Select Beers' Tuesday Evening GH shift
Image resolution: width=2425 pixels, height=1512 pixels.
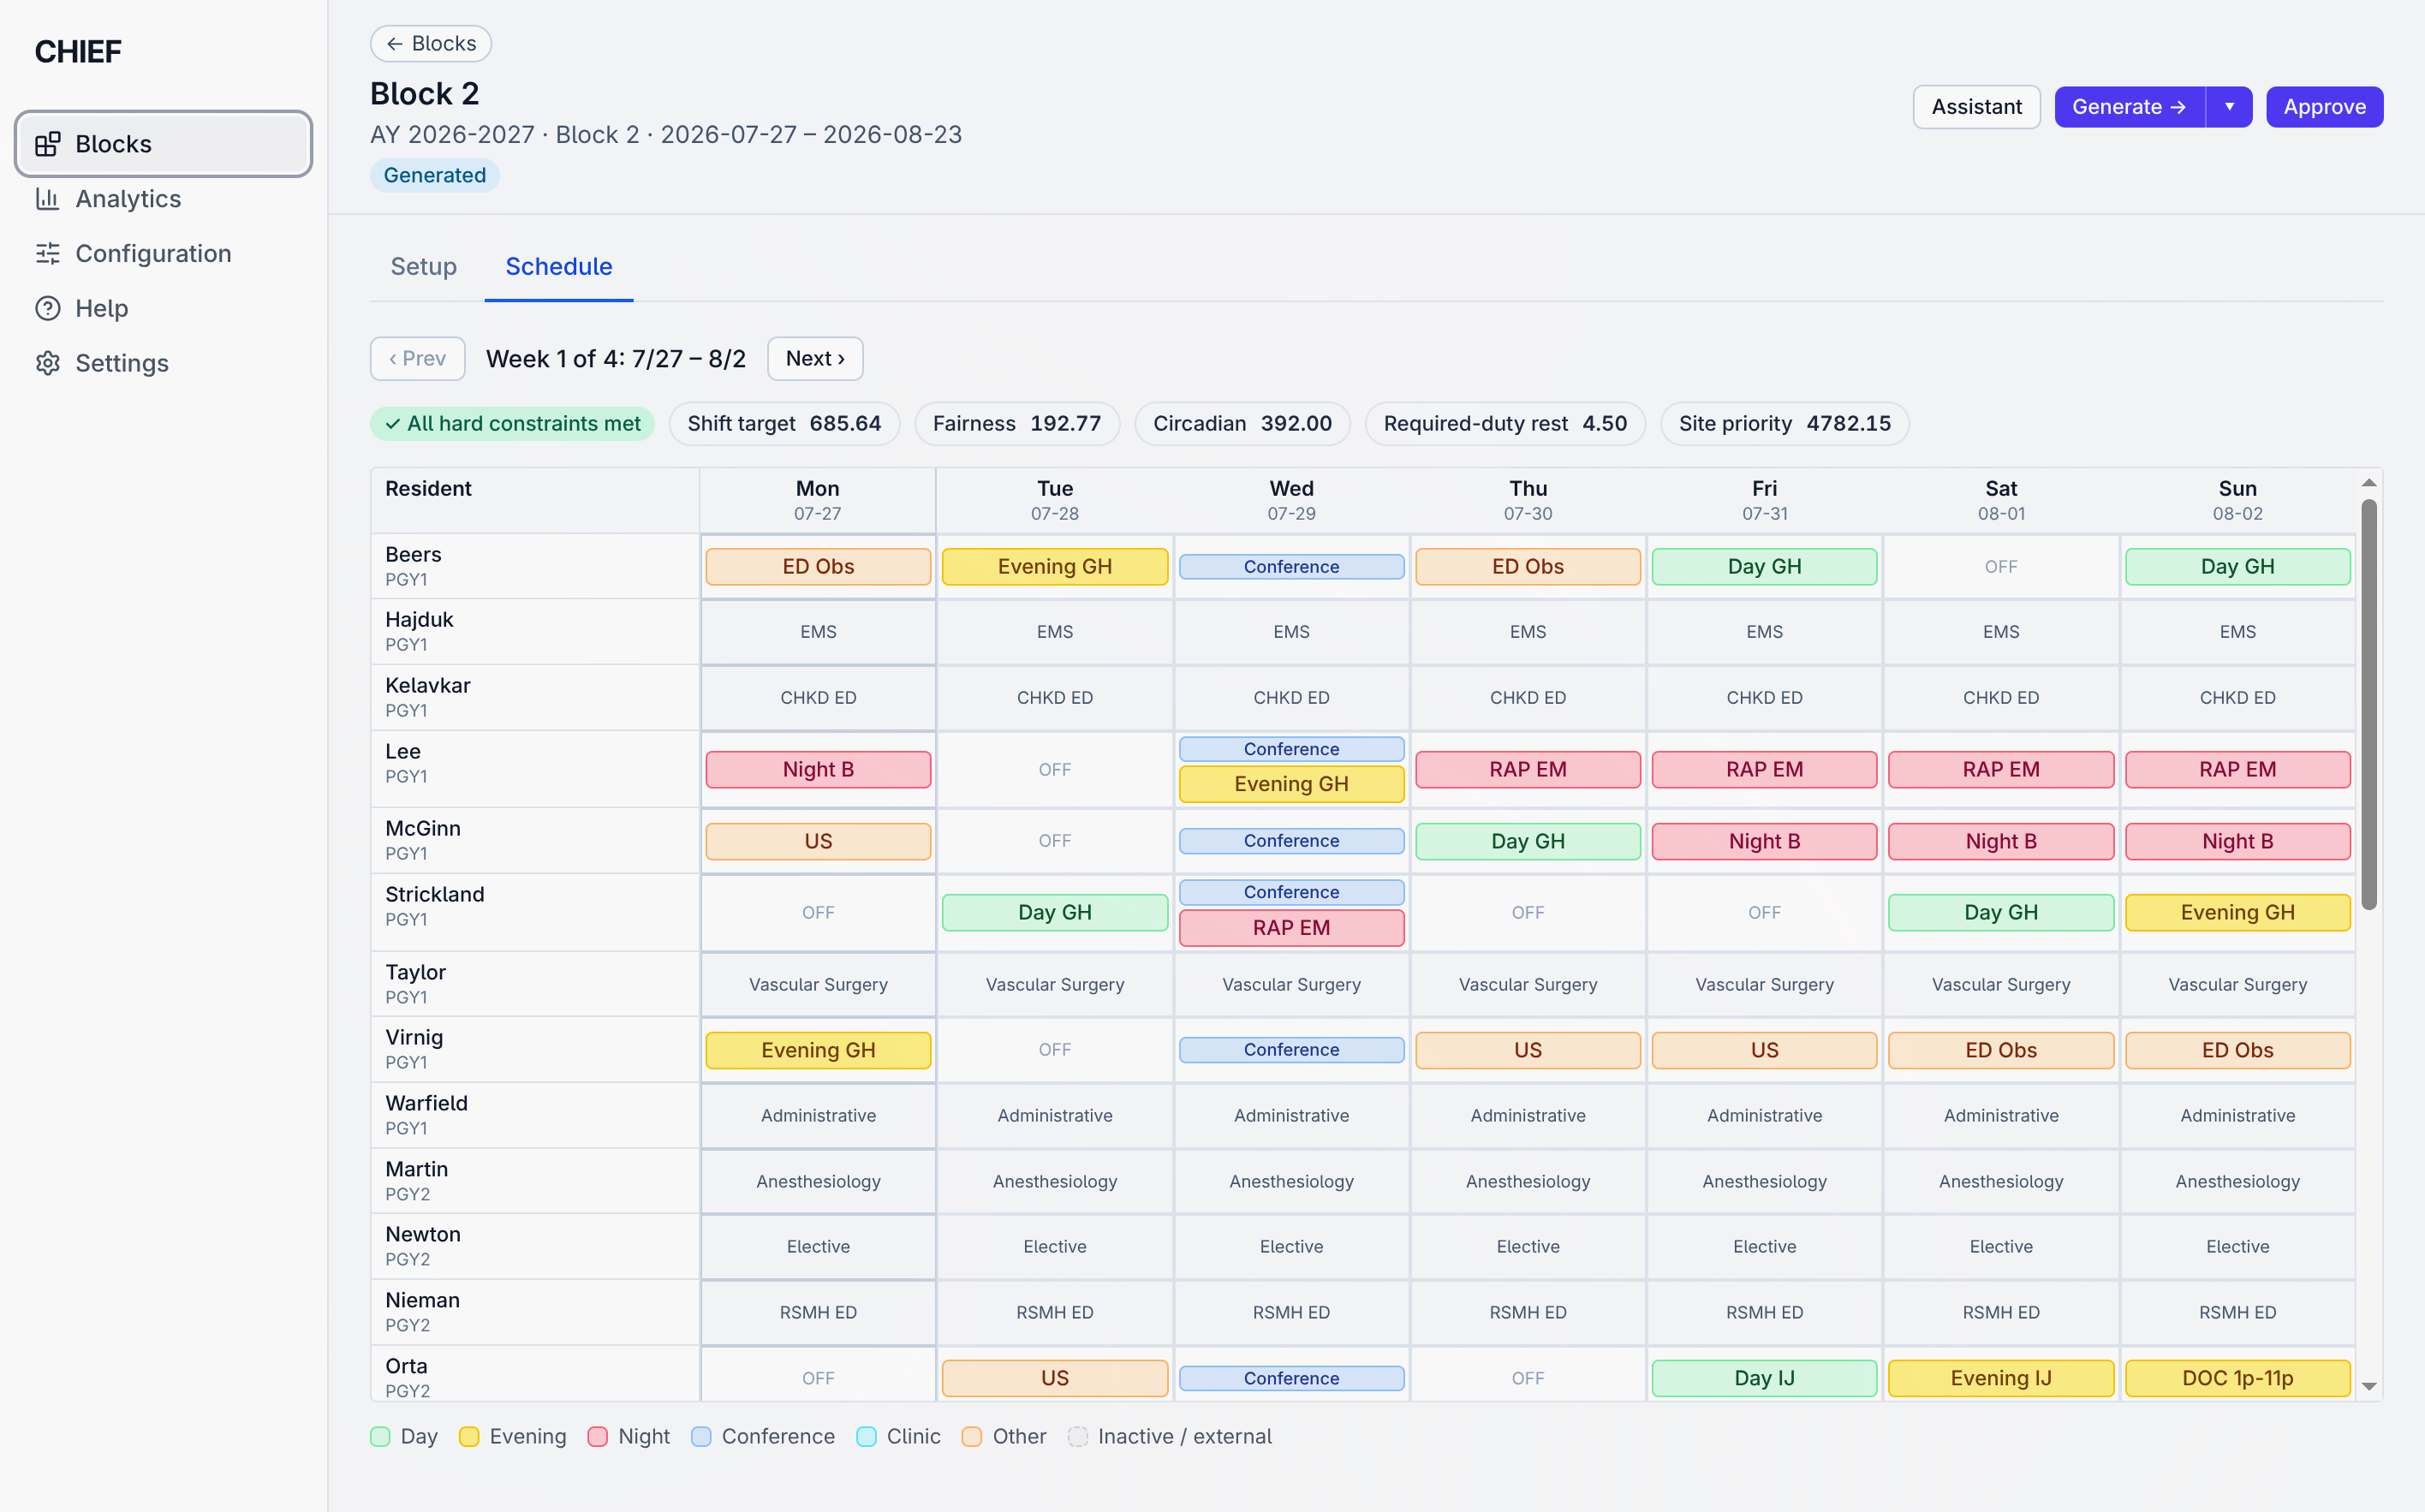[x=1055, y=567]
